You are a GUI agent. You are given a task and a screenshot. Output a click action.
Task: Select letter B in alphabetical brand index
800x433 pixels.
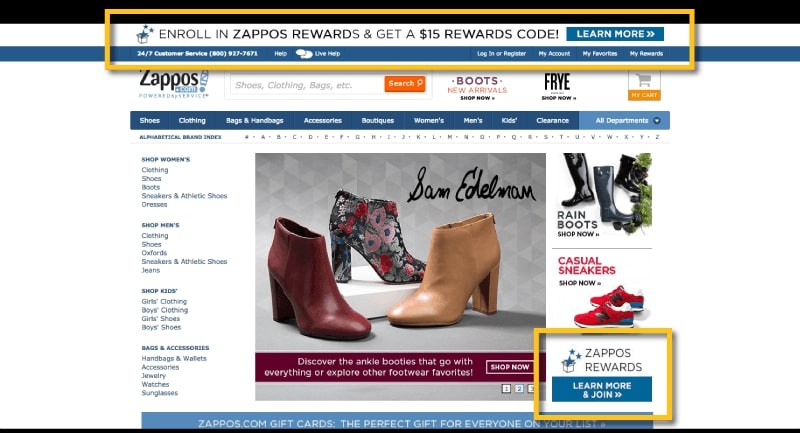point(279,137)
